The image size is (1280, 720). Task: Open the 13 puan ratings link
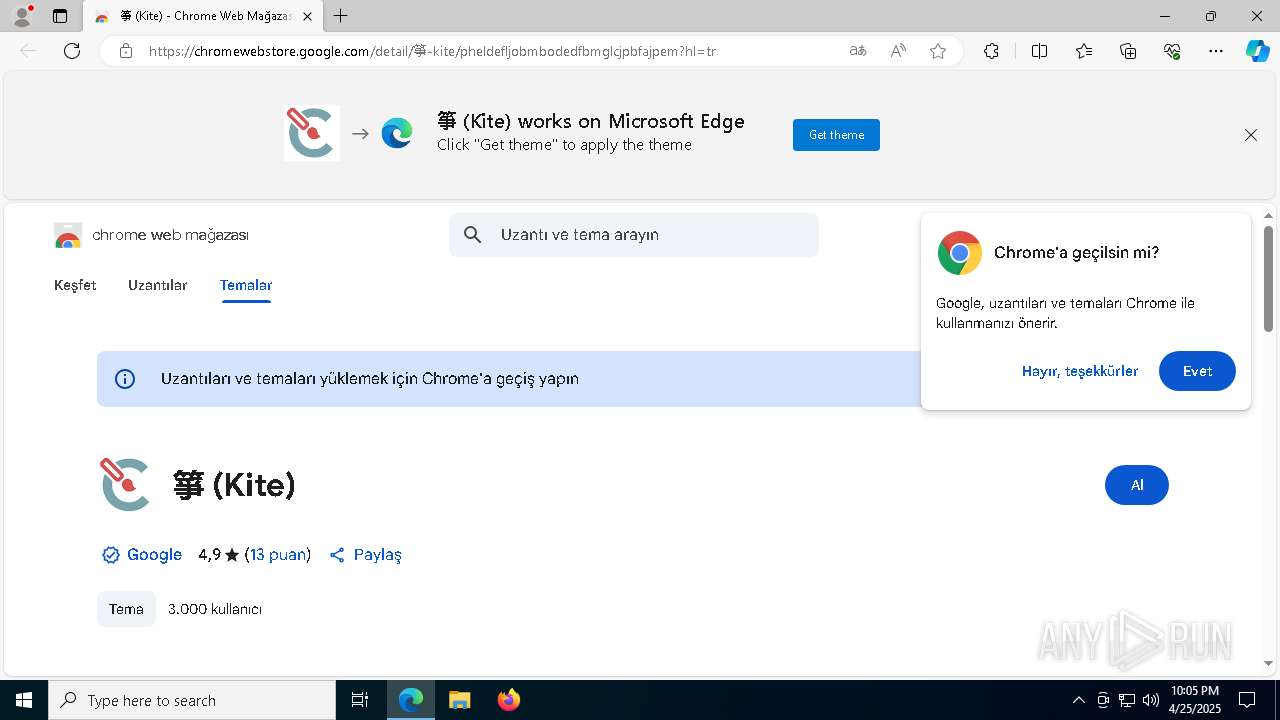click(x=278, y=555)
